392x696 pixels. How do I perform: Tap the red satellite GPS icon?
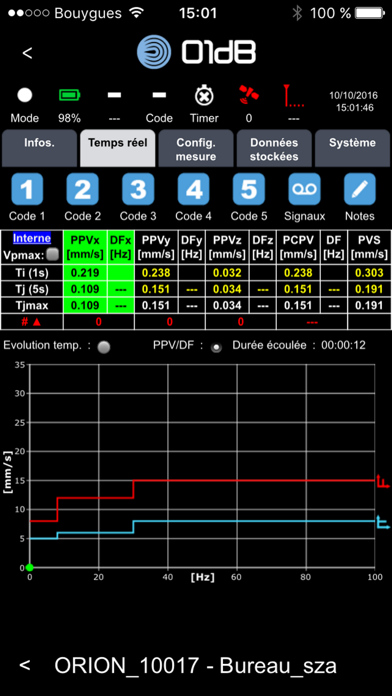249,95
